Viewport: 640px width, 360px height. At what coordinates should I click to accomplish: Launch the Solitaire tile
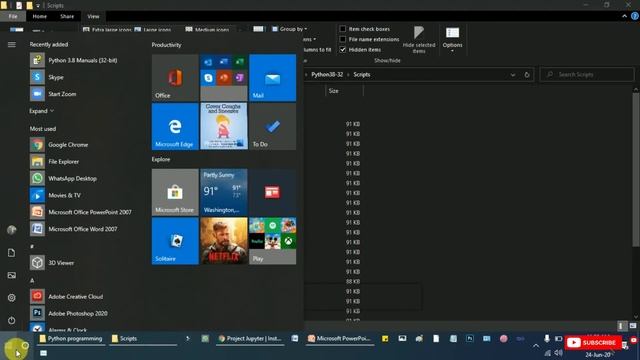(x=175, y=241)
